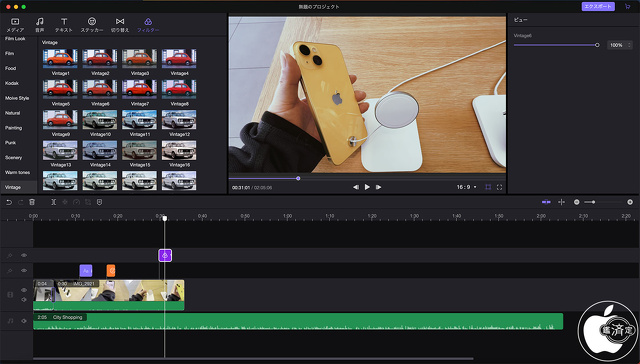Open the 切り替え transitions tab

click(120, 25)
